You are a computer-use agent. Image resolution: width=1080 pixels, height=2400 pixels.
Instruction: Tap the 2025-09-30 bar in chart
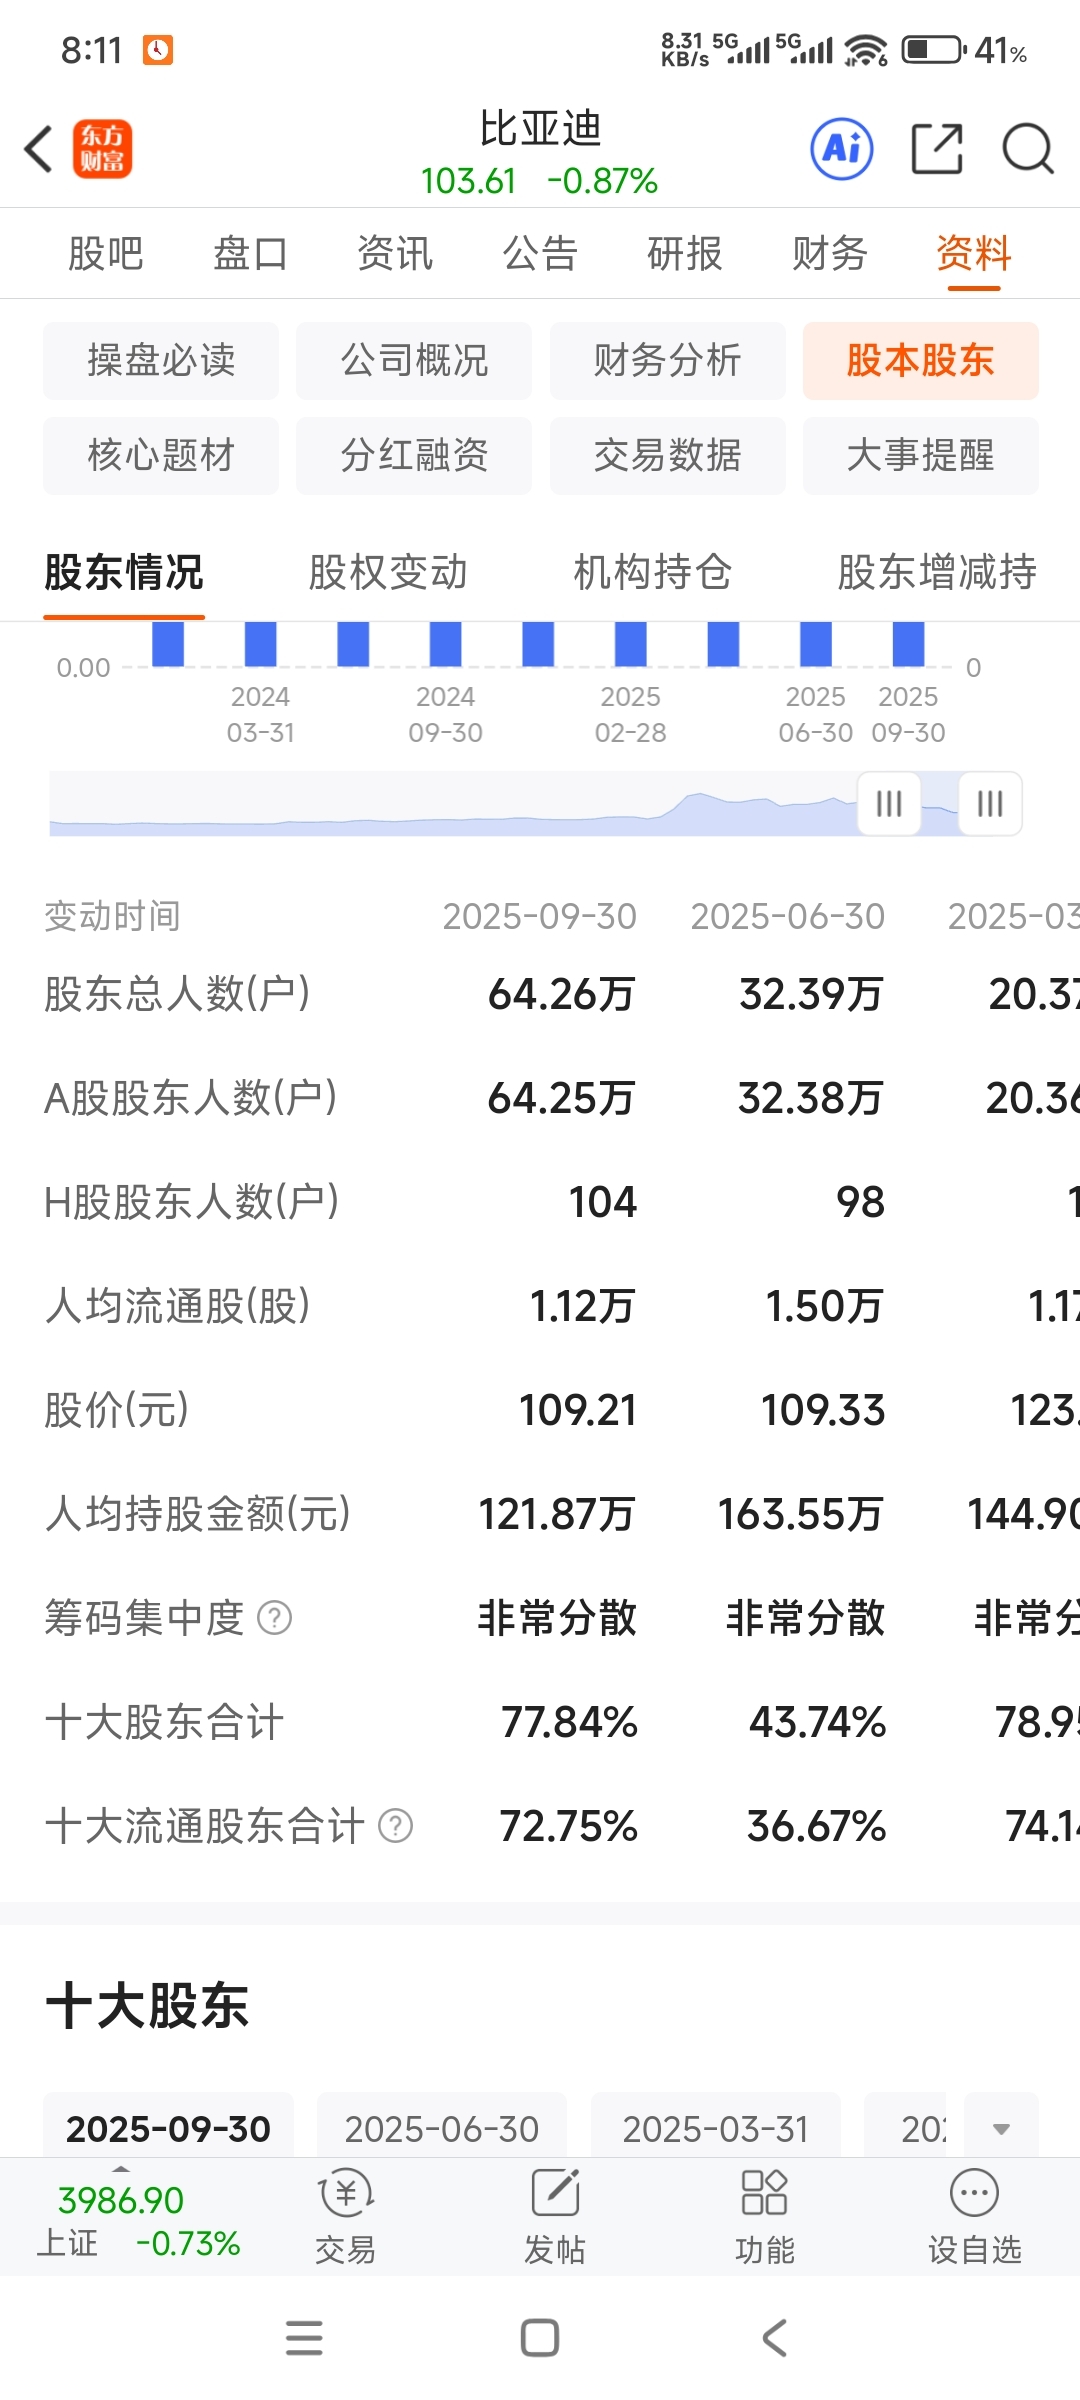click(x=908, y=644)
